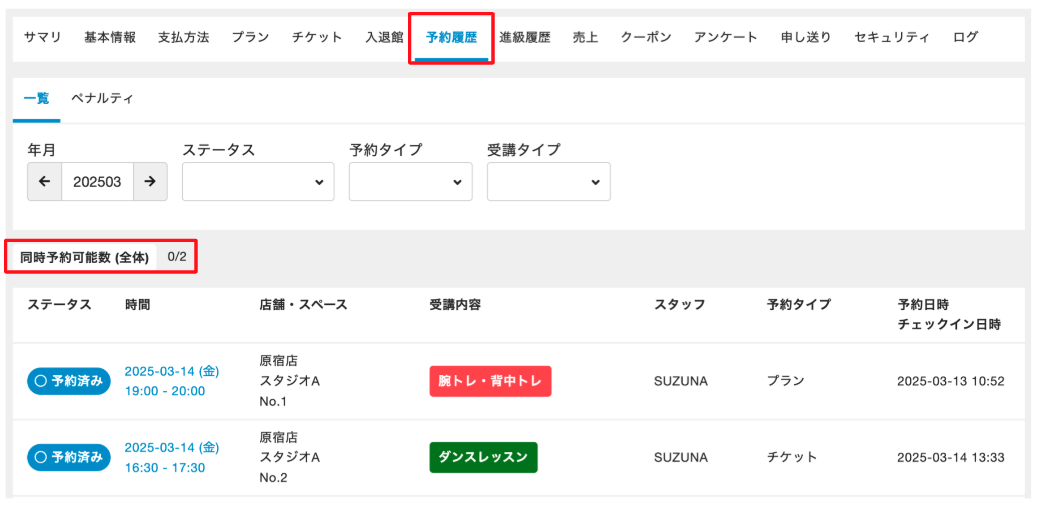
Task: Open the セキュリティ tab
Action: [892, 37]
